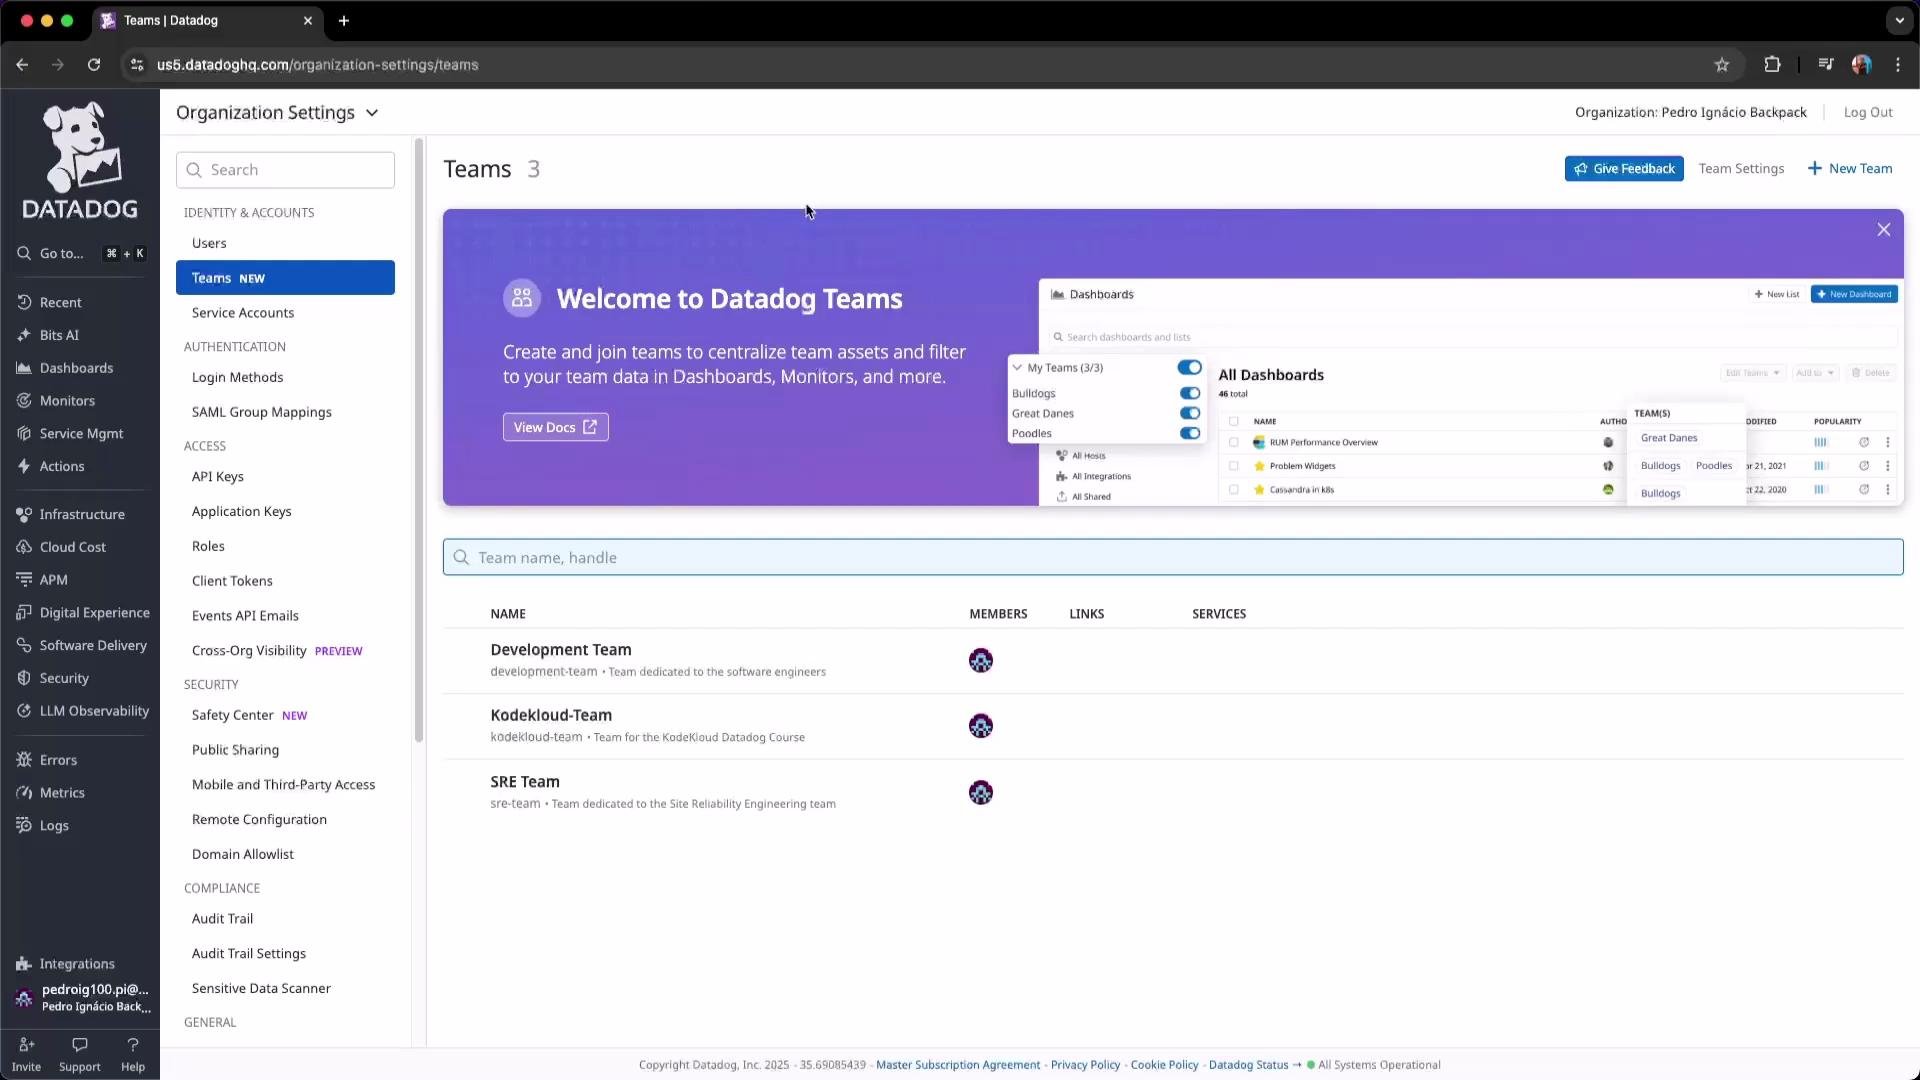Open Support chat
This screenshot has width=1920, height=1080.
tap(80, 1055)
